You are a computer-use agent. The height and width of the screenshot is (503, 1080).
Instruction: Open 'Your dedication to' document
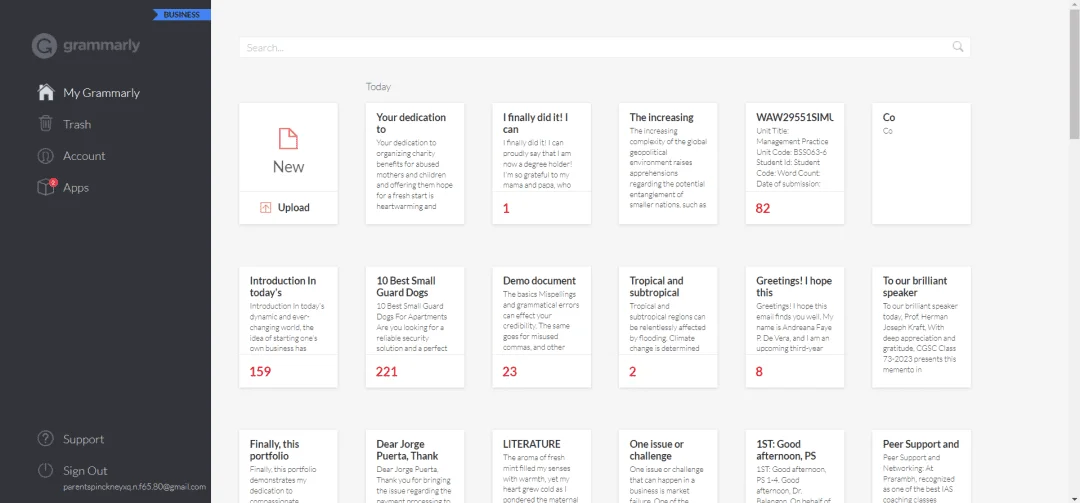coord(415,163)
